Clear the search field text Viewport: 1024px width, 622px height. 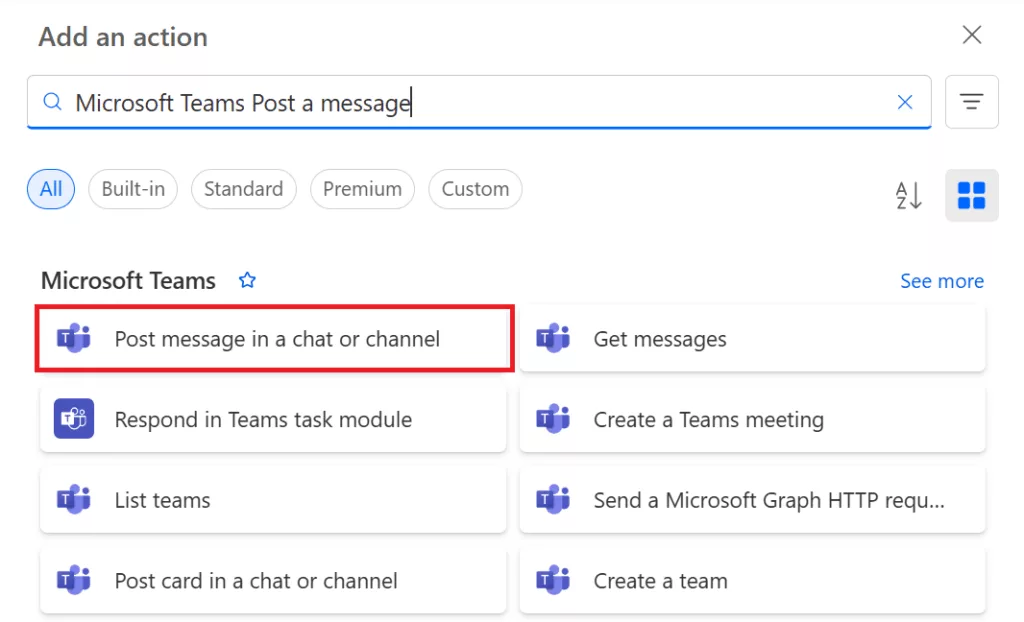click(904, 102)
